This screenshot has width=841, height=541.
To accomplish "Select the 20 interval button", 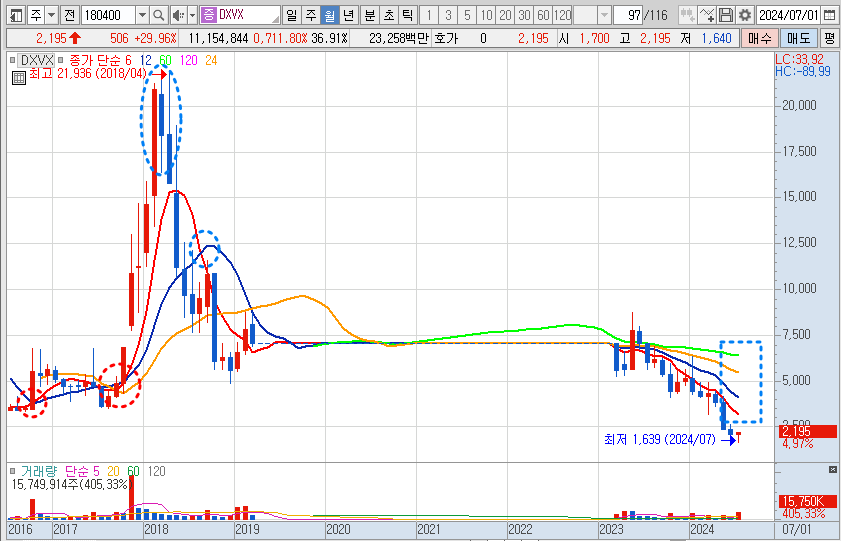I will 505,15.
